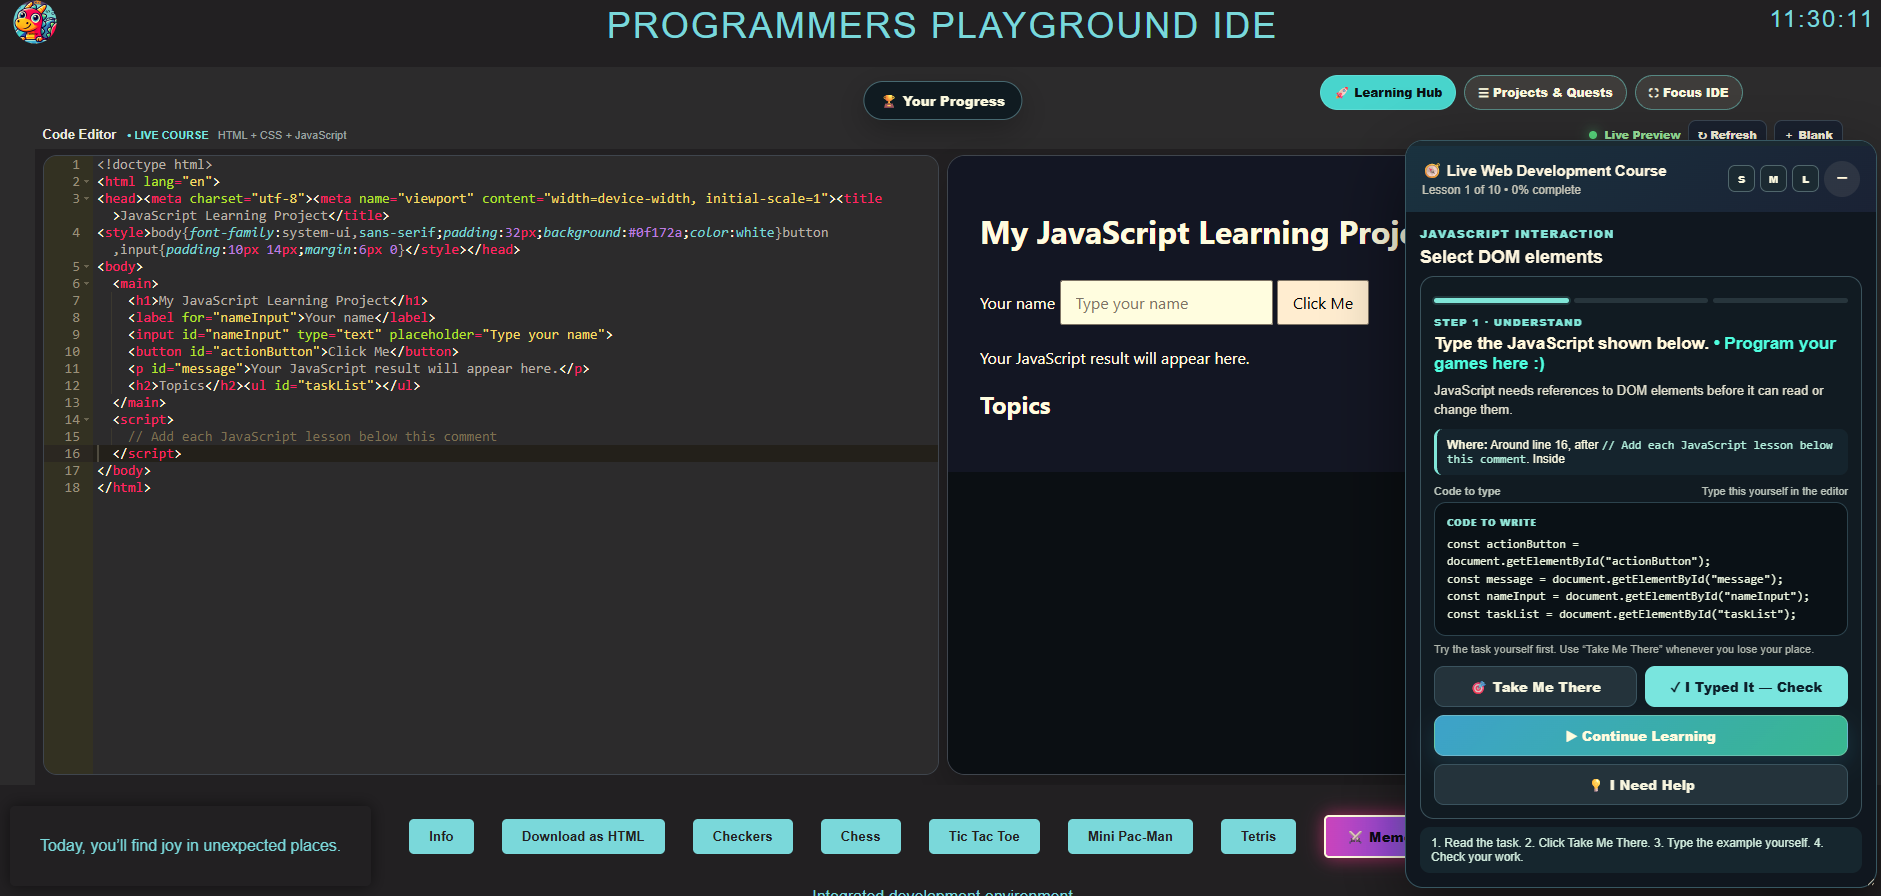Click line number 18 in the gutter

click(72, 488)
